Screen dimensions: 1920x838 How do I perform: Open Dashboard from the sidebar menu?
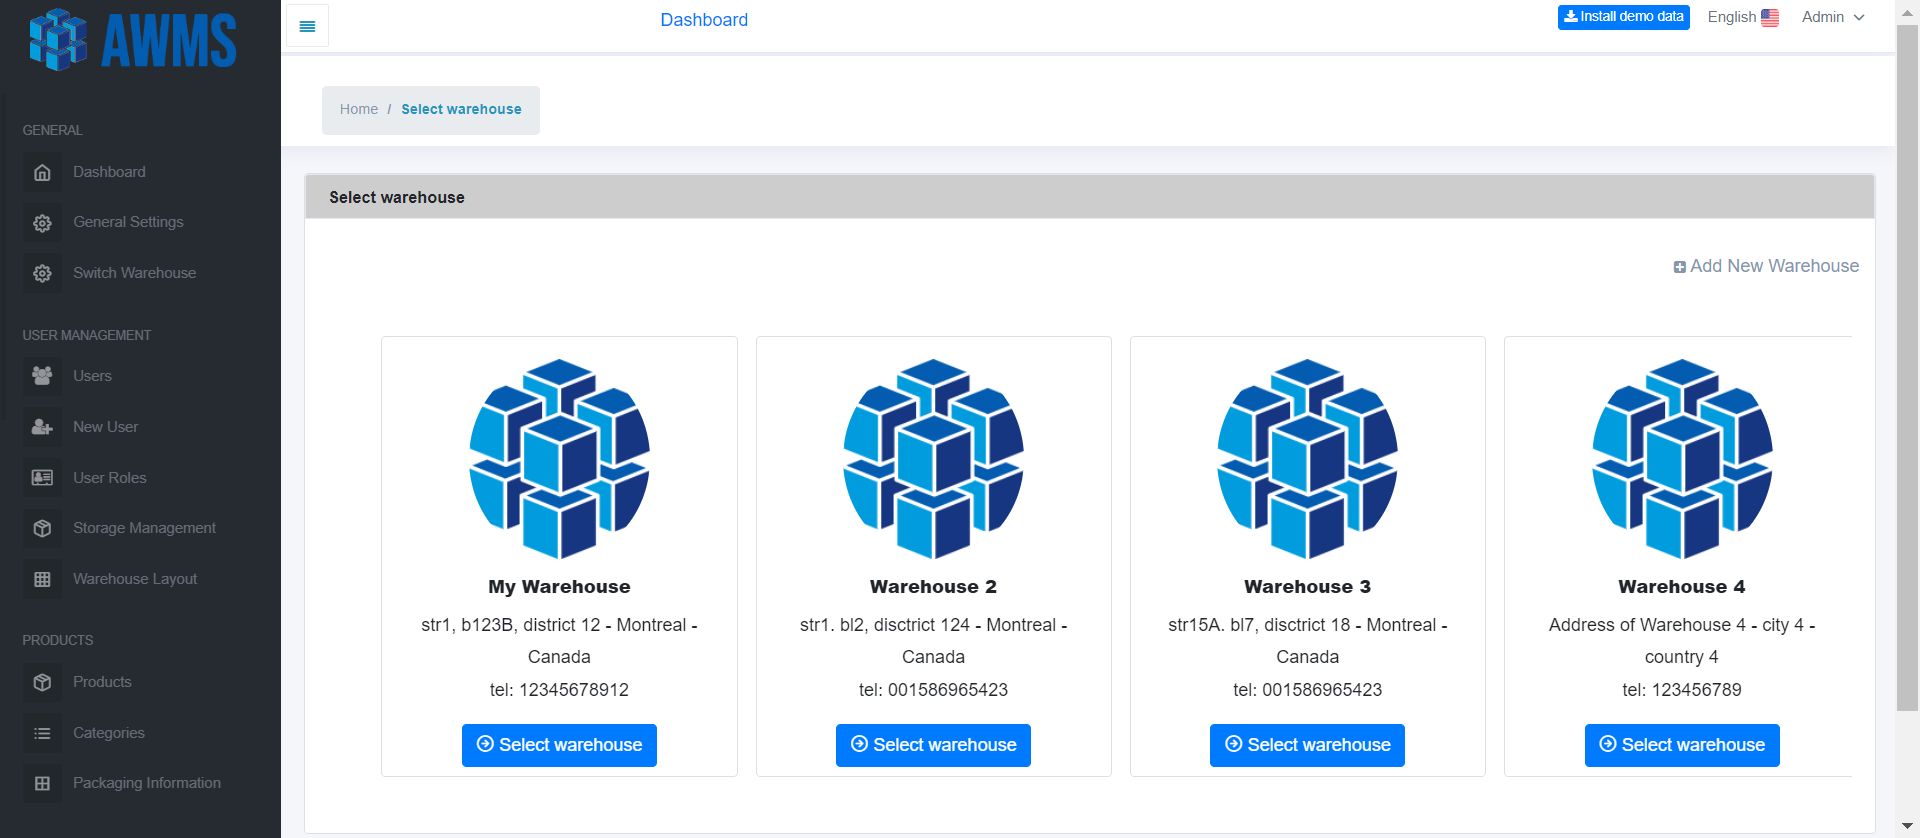[109, 172]
